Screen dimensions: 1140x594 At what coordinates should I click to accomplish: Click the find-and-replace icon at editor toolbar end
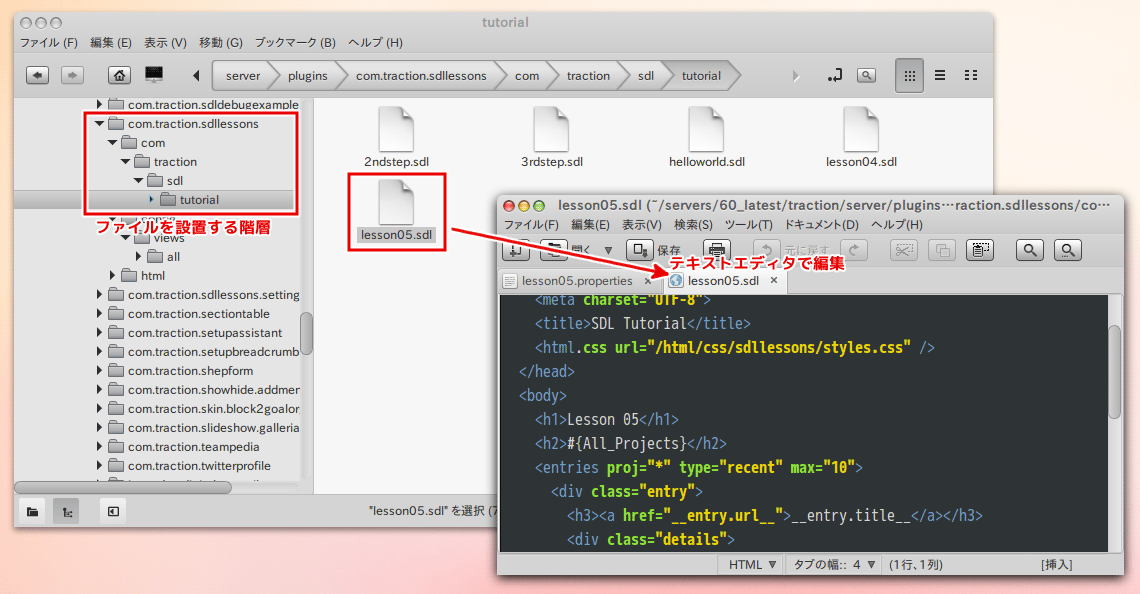click(1068, 250)
